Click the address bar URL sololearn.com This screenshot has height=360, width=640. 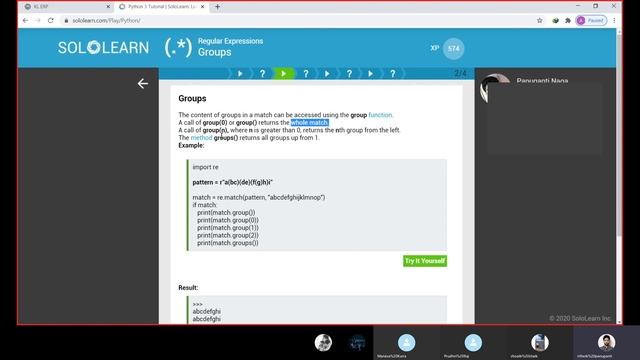pos(106,20)
